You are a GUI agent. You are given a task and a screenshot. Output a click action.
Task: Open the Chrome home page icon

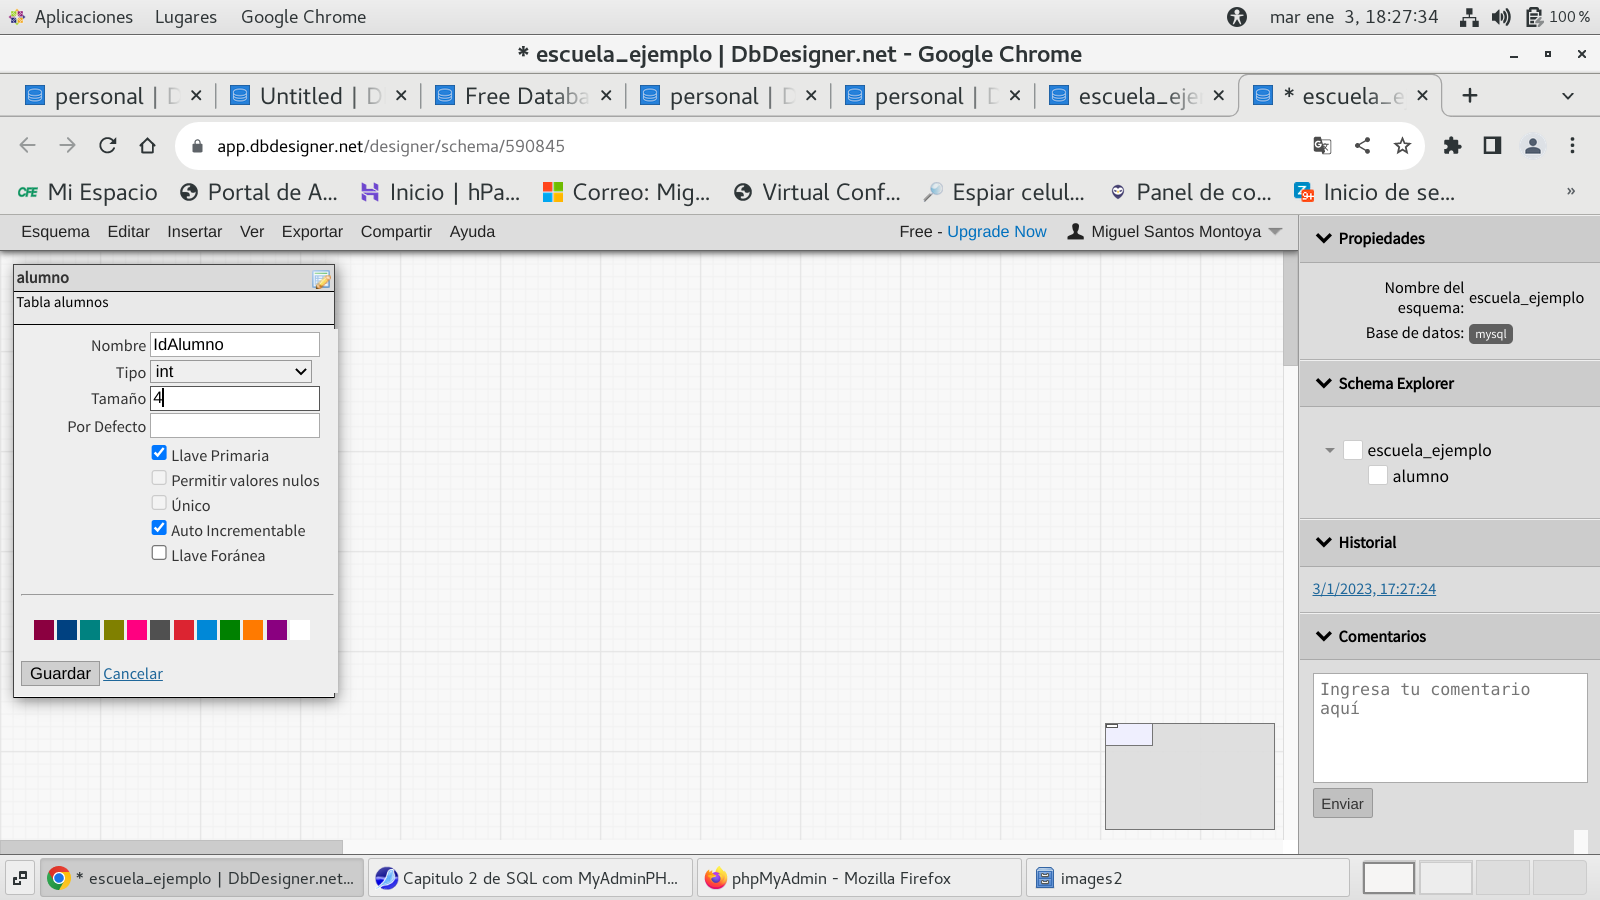click(148, 146)
